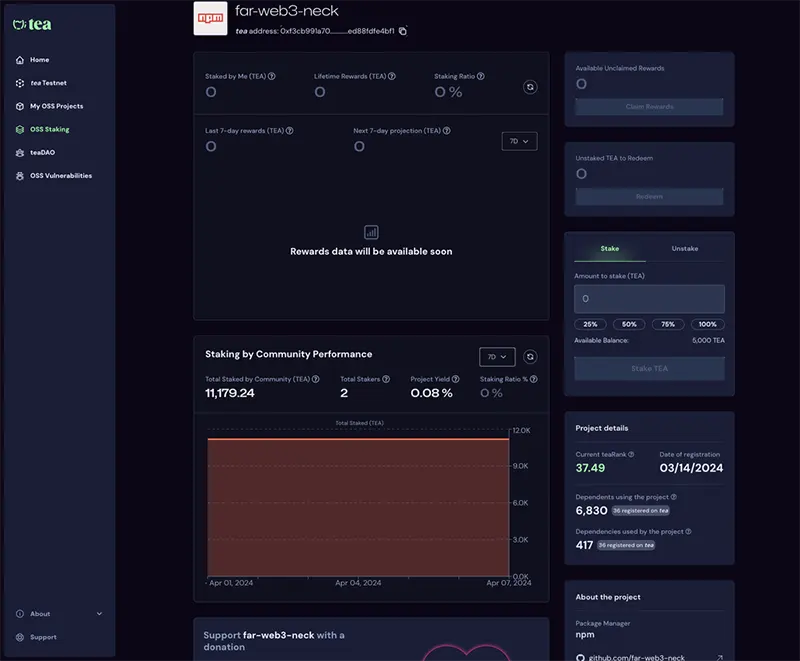
Task: Refresh the rewards stats panel
Action: tap(530, 87)
